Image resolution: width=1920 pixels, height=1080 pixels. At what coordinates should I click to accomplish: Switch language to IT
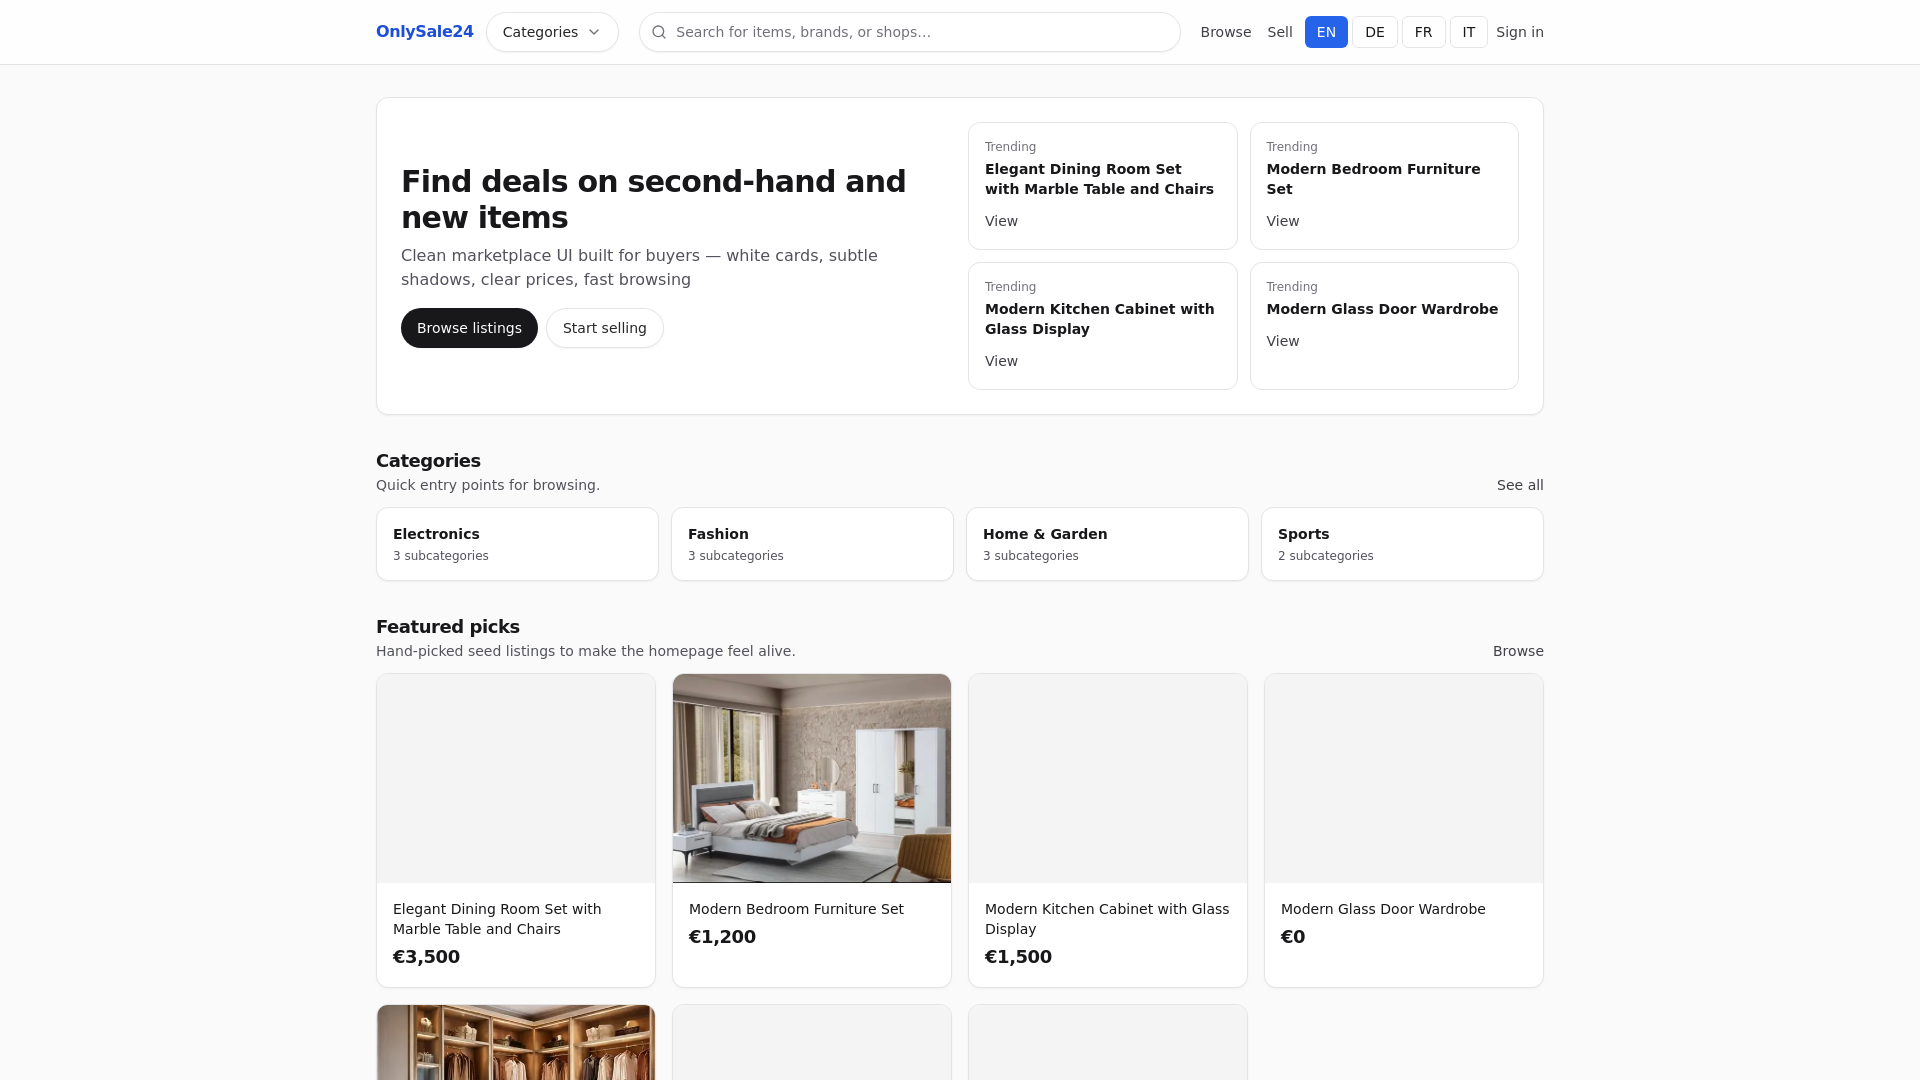click(1468, 32)
